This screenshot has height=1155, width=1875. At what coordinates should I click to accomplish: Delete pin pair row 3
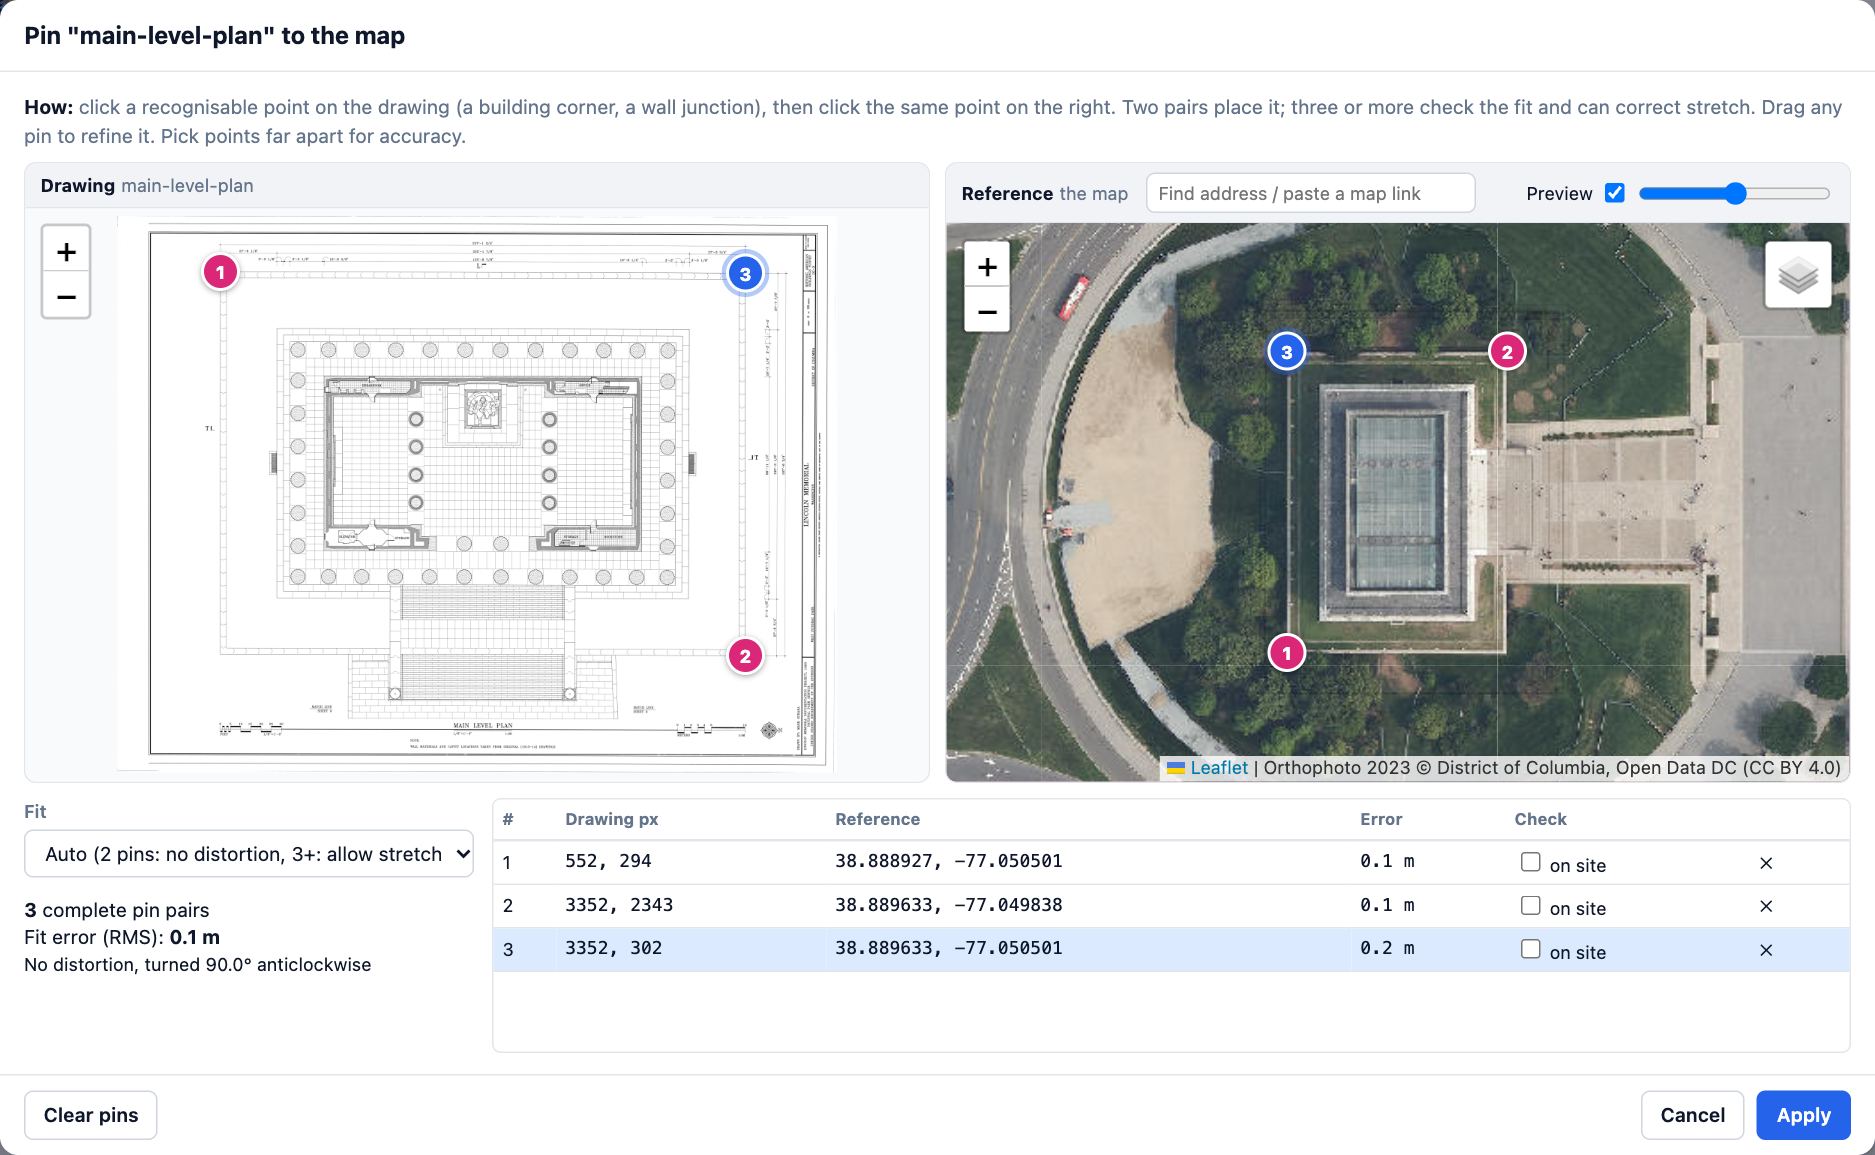(1766, 950)
